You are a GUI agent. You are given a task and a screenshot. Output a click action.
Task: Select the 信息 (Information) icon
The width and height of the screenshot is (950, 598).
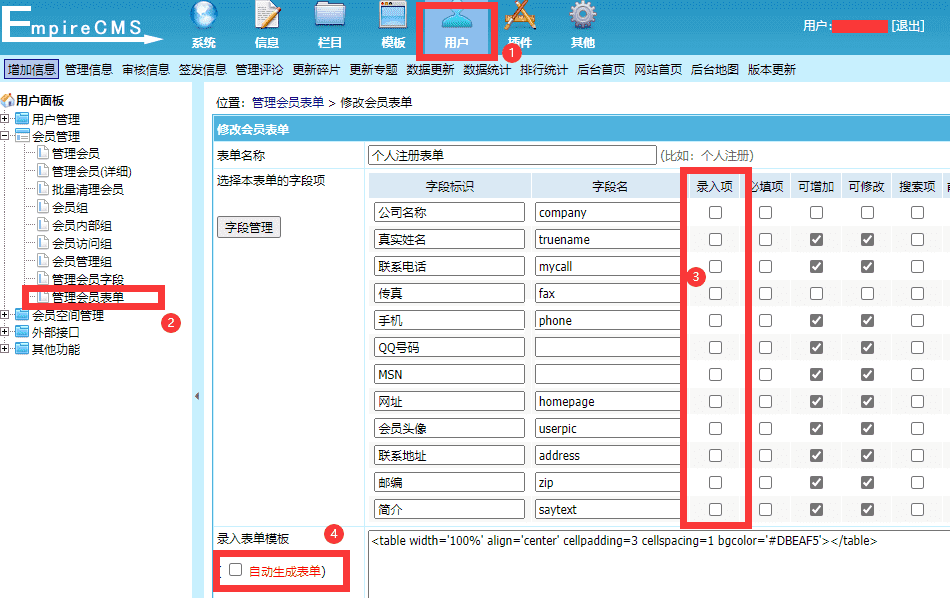pyautogui.click(x=266, y=25)
